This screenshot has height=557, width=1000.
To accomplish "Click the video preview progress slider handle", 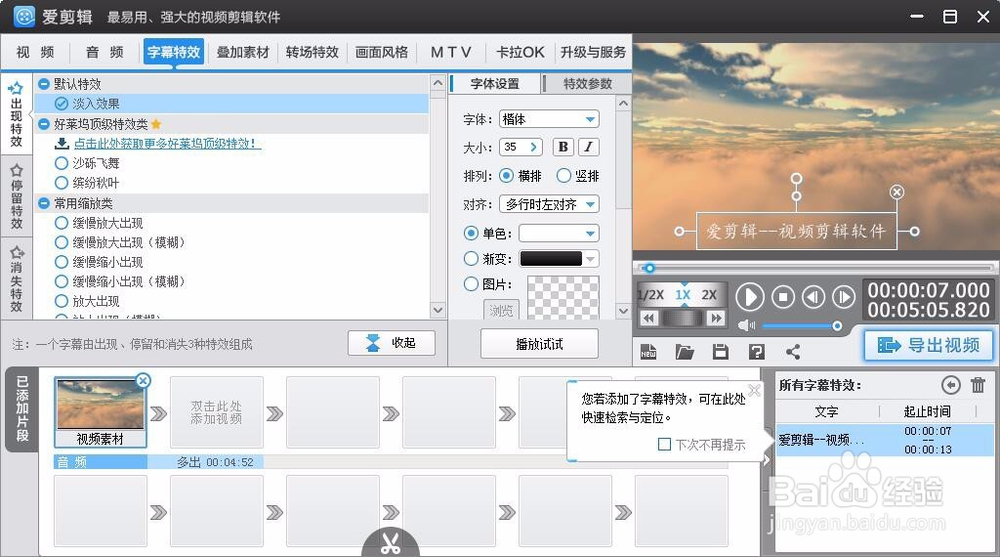I will pyautogui.click(x=649, y=268).
